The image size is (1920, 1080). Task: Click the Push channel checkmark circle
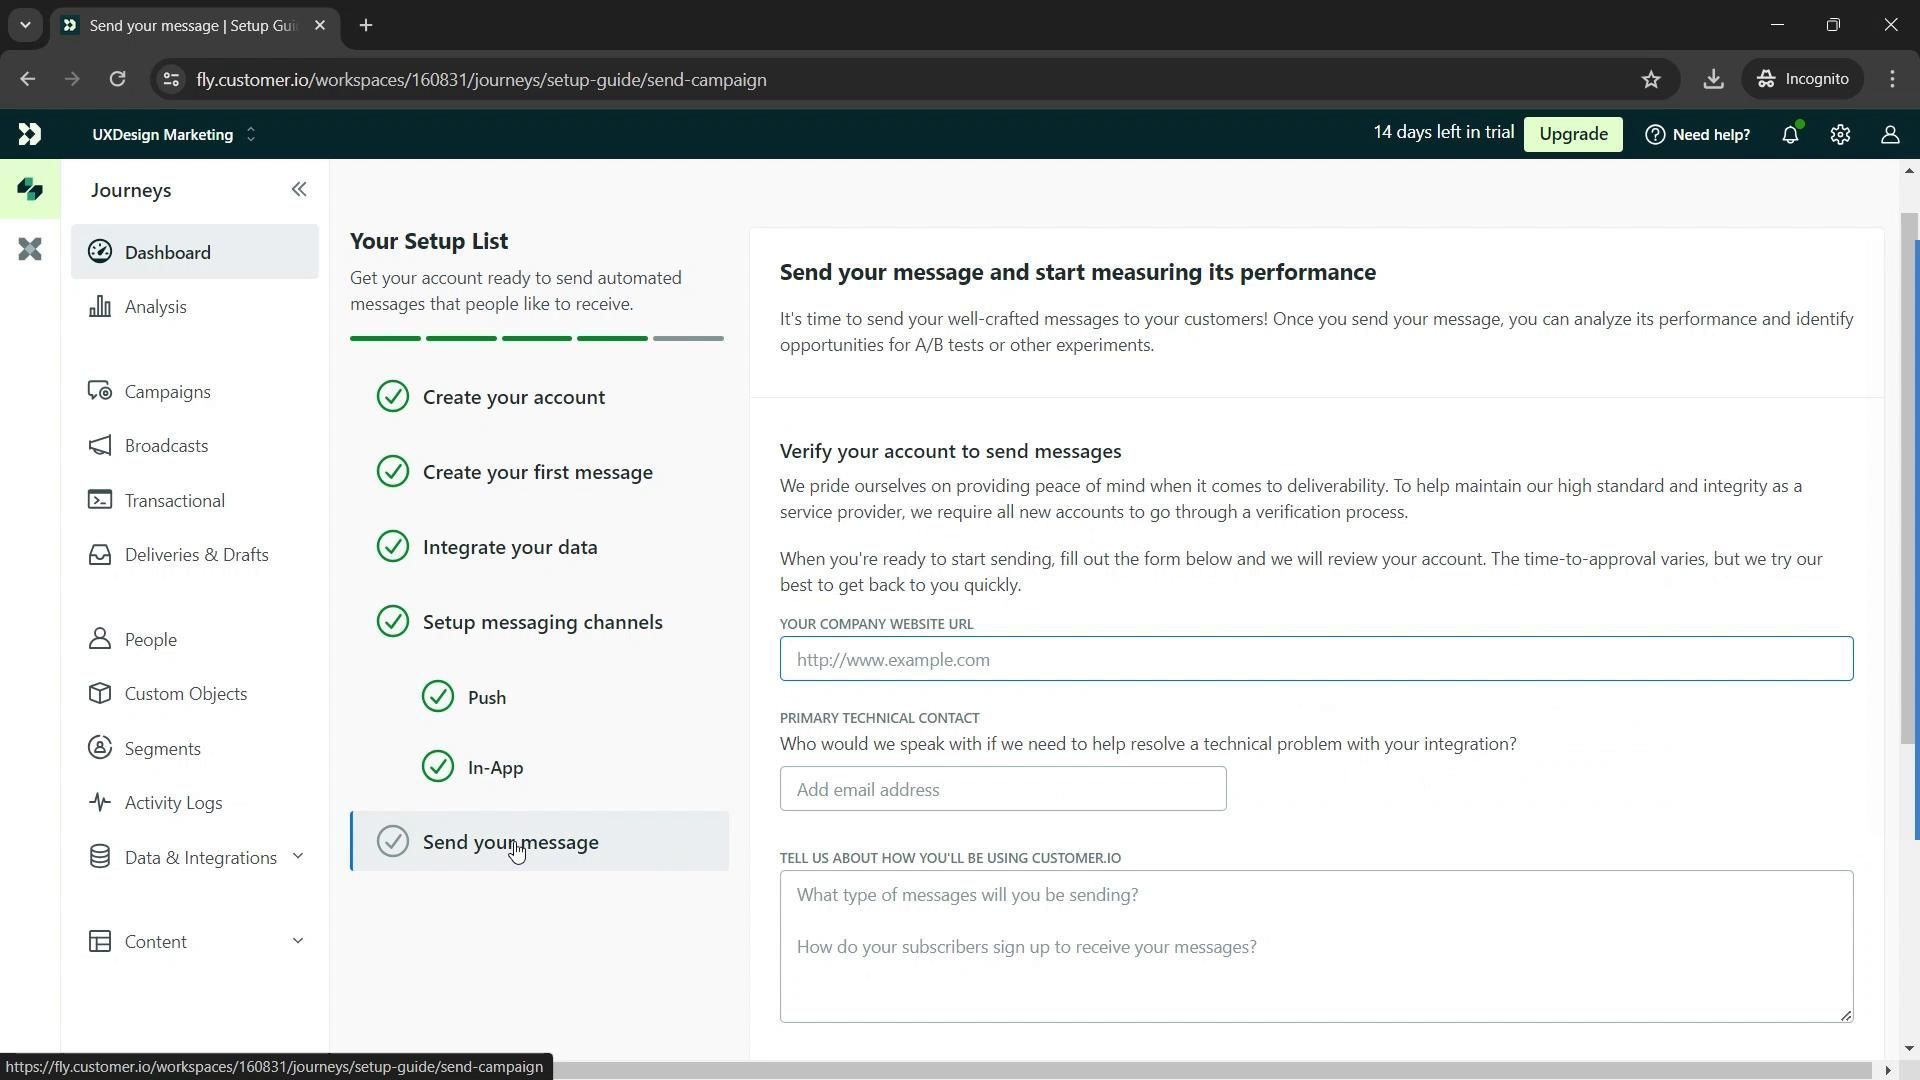438,697
